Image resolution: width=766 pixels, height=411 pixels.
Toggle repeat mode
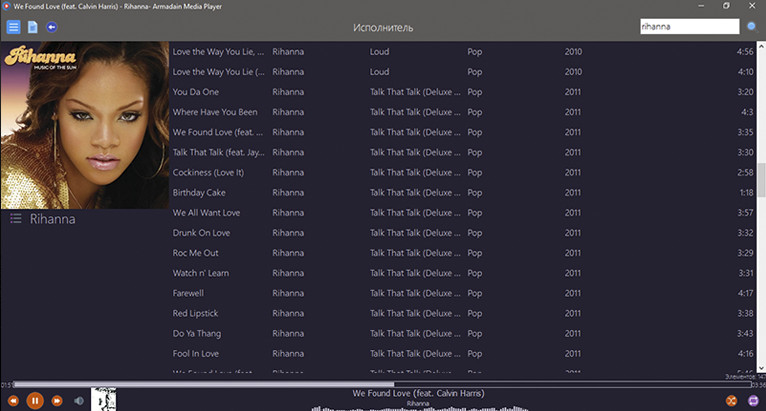pyautogui.click(x=753, y=401)
